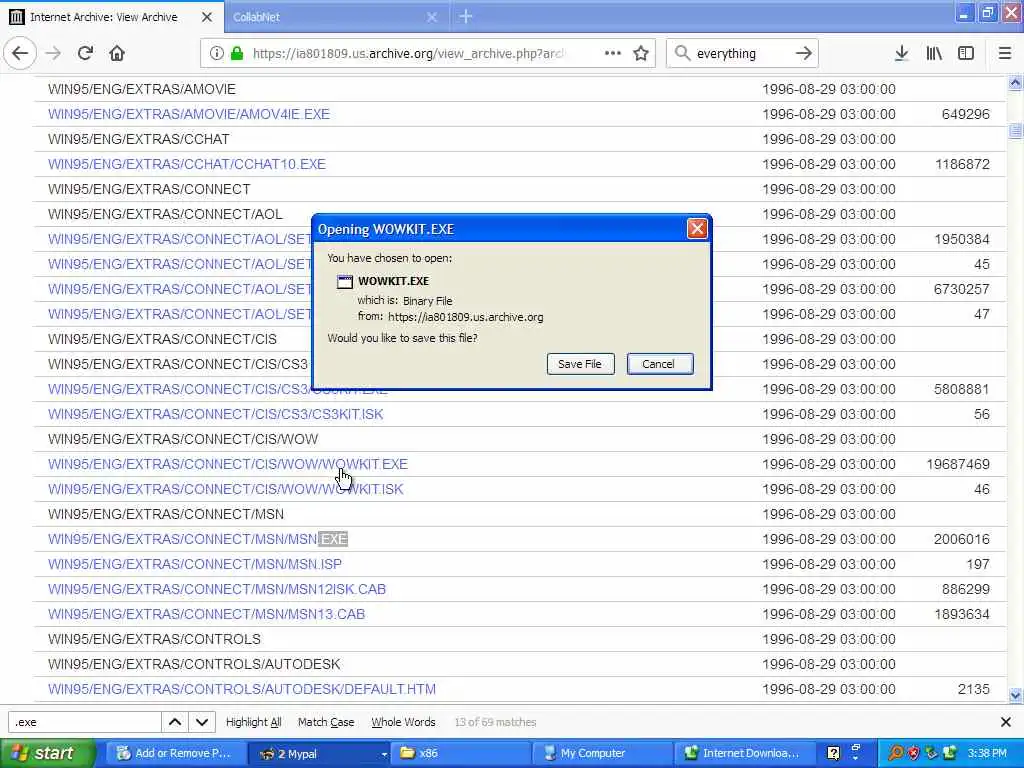Cancel the WOWKIT.EXE download dialog
This screenshot has width=1024, height=768.
click(660, 364)
